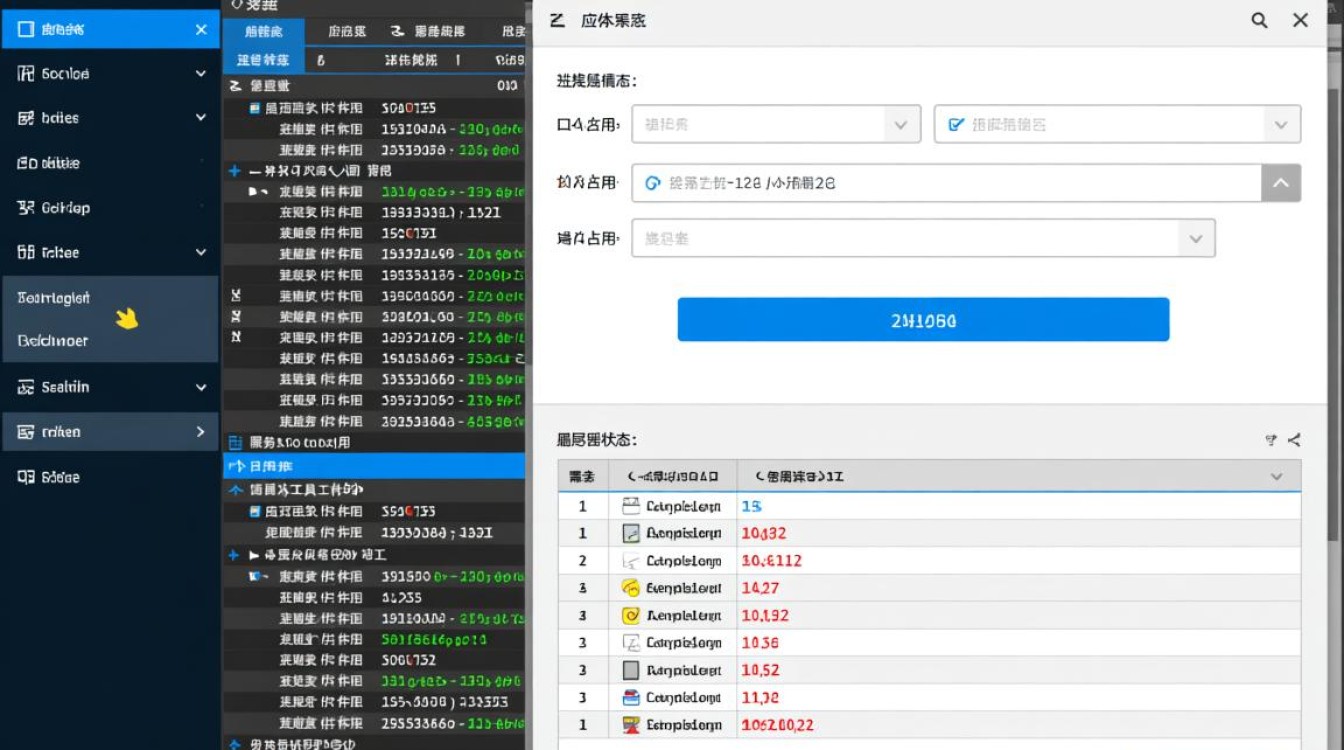1344x750 pixels.
Task: Click the red-blue icon in value 11,32 row
Action: (x=631, y=698)
